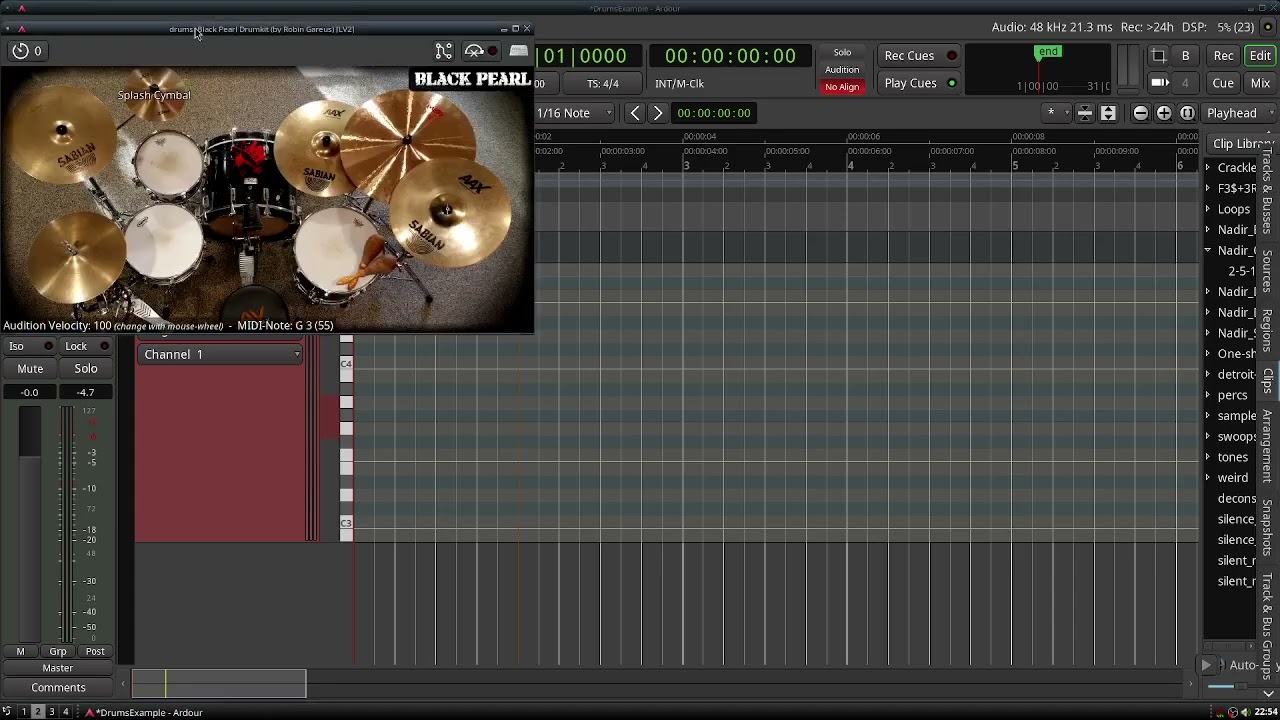Open the Channel 1 selector dropdown
The image size is (1280, 720).
click(x=220, y=355)
